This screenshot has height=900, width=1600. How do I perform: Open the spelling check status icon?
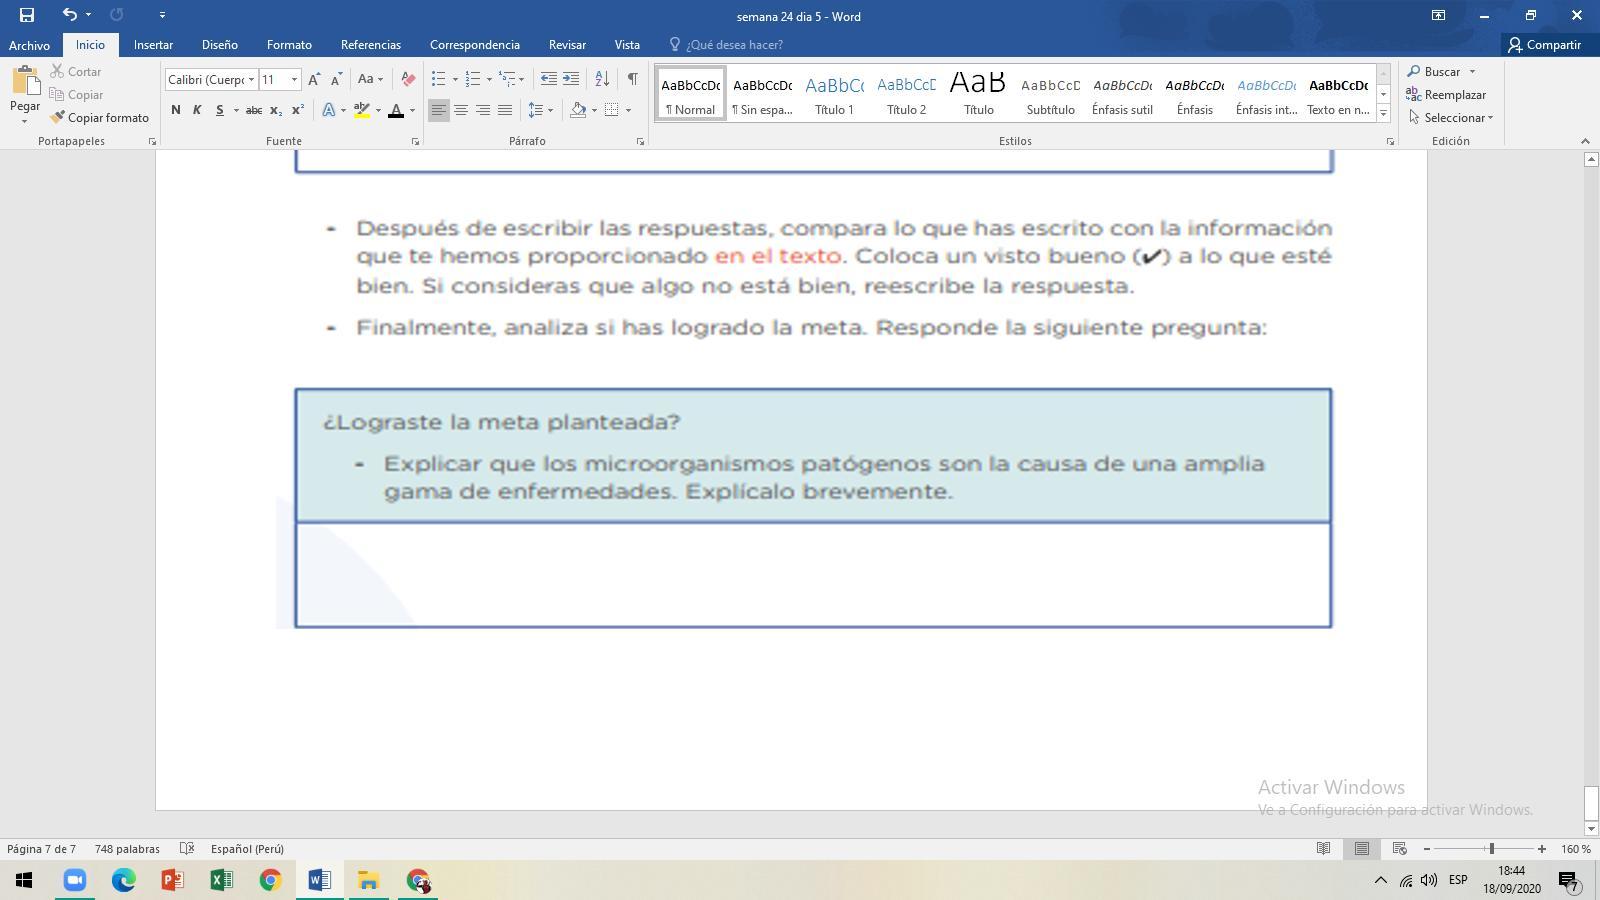pyautogui.click(x=186, y=849)
